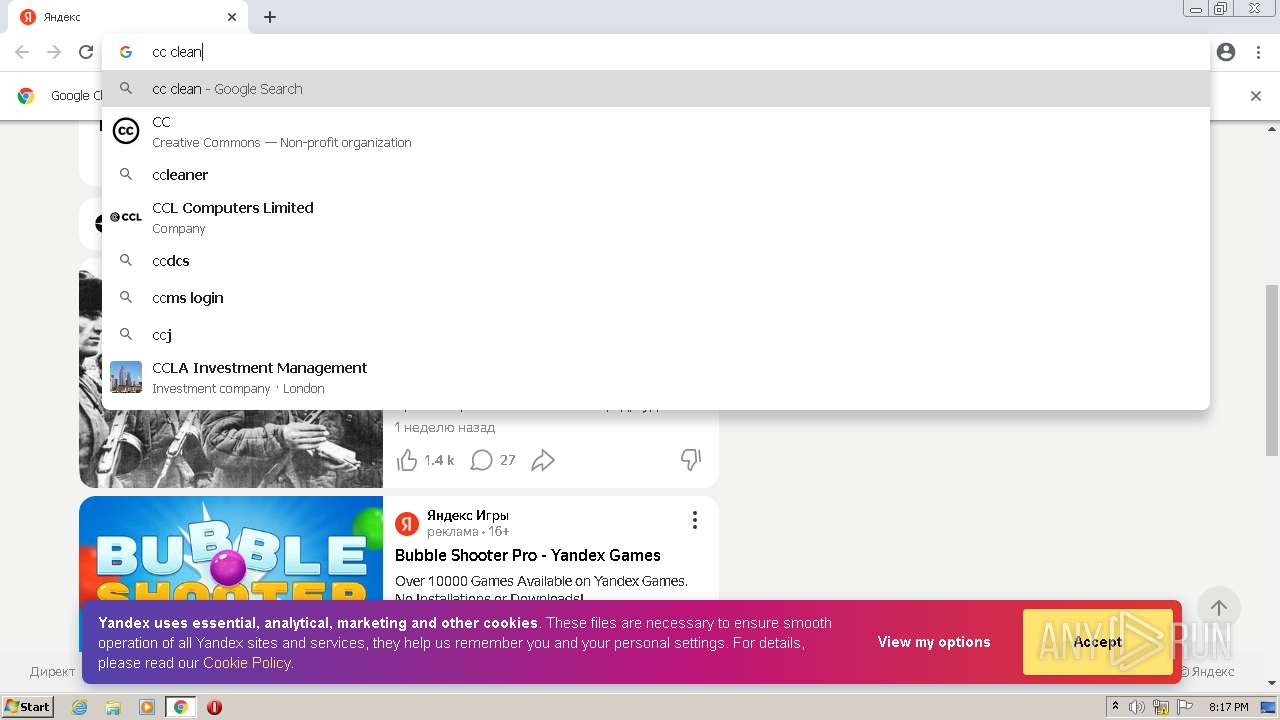Click the address bar with 'cc clean'
The image size is (1280, 720).
[x=655, y=52]
